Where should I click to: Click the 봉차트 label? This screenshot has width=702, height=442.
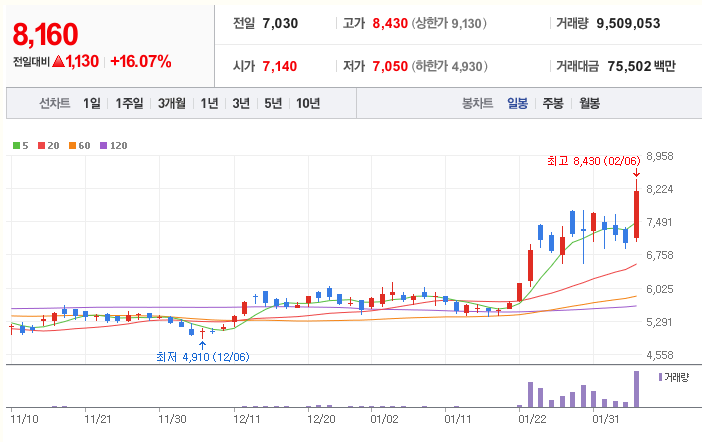[477, 103]
